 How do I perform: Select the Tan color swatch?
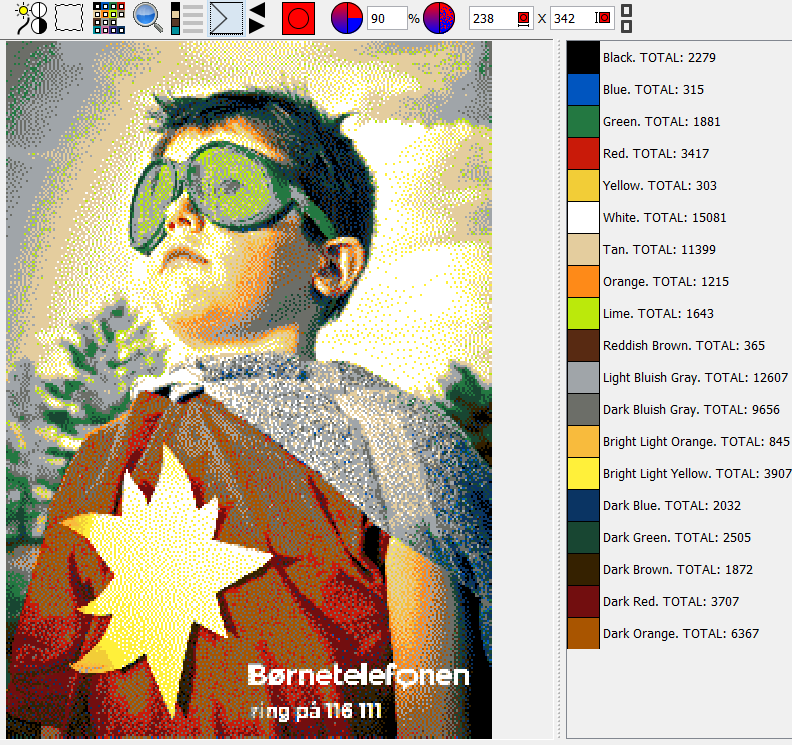pyautogui.click(x=583, y=250)
